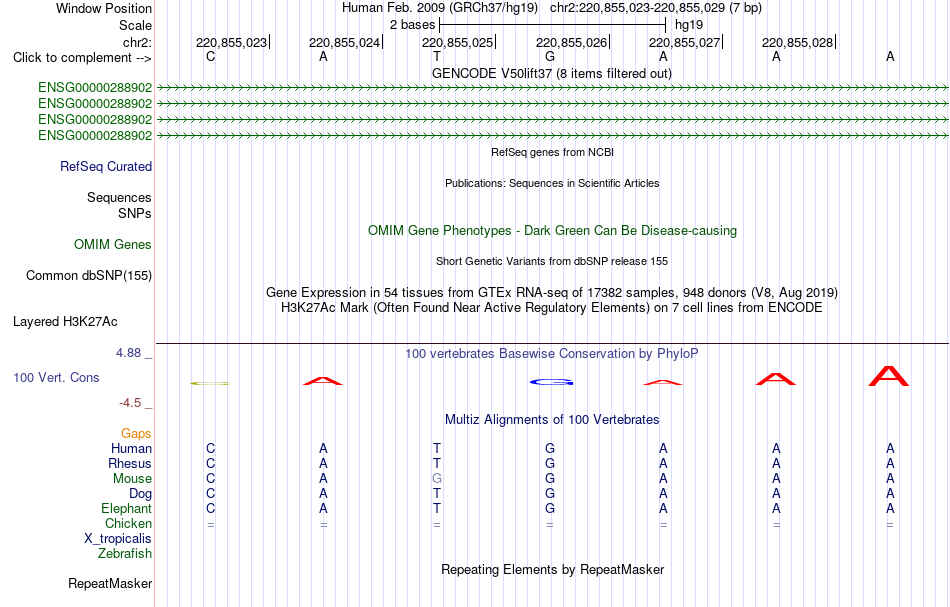Screen dimensions: 950x607
Task: Click the first '=' in Chicken row
Action: click(210, 525)
